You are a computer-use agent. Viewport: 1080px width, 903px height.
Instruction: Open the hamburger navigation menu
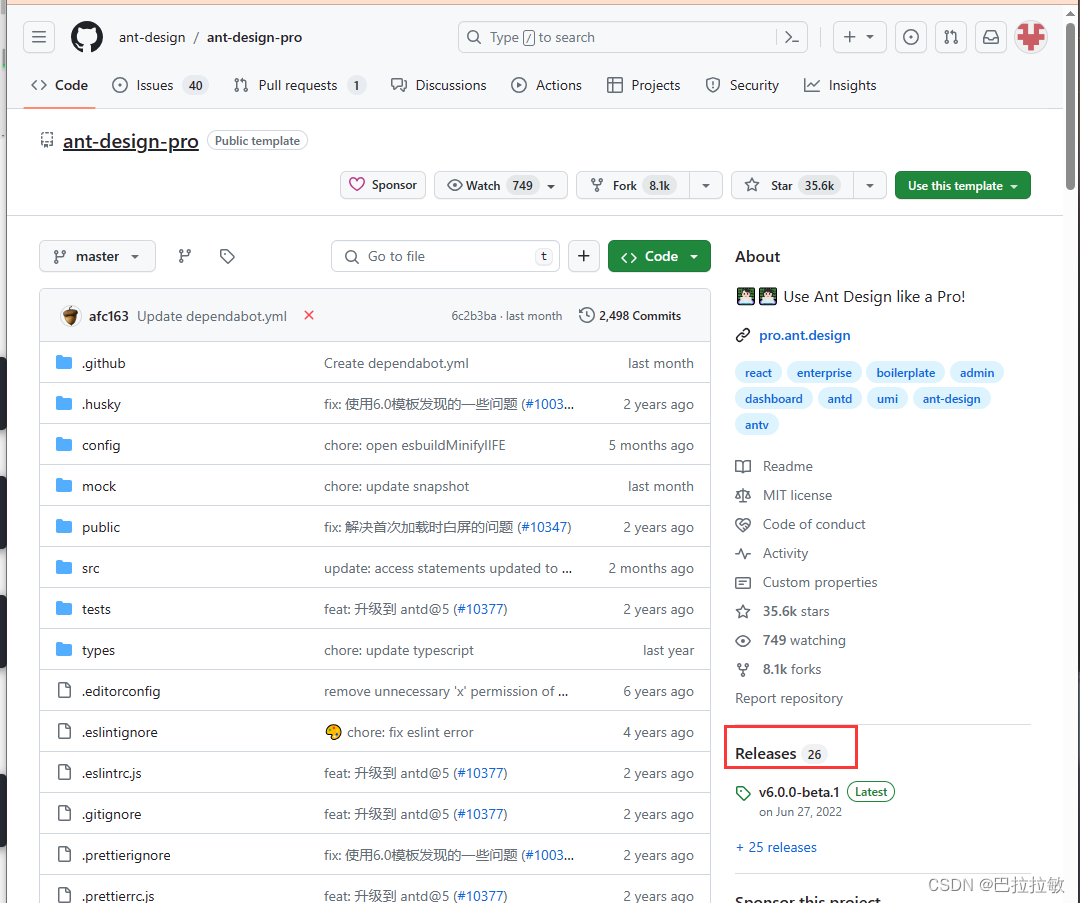click(39, 37)
